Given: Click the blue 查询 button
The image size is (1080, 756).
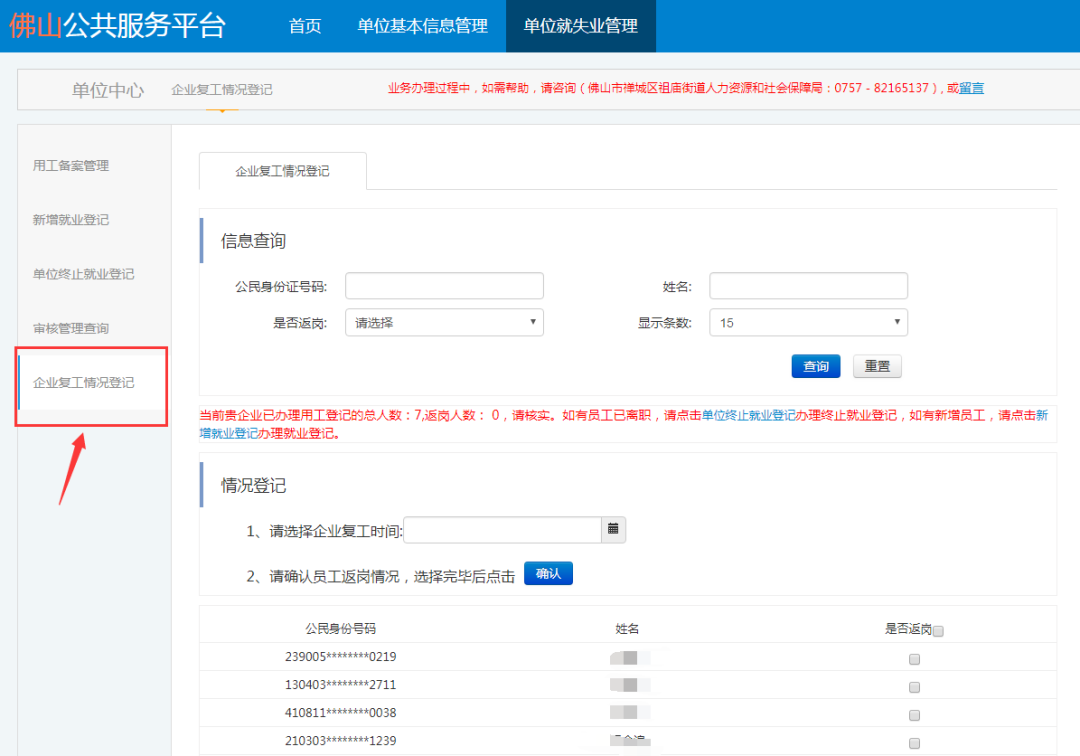Looking at the screenshot, I should [816, 366].
